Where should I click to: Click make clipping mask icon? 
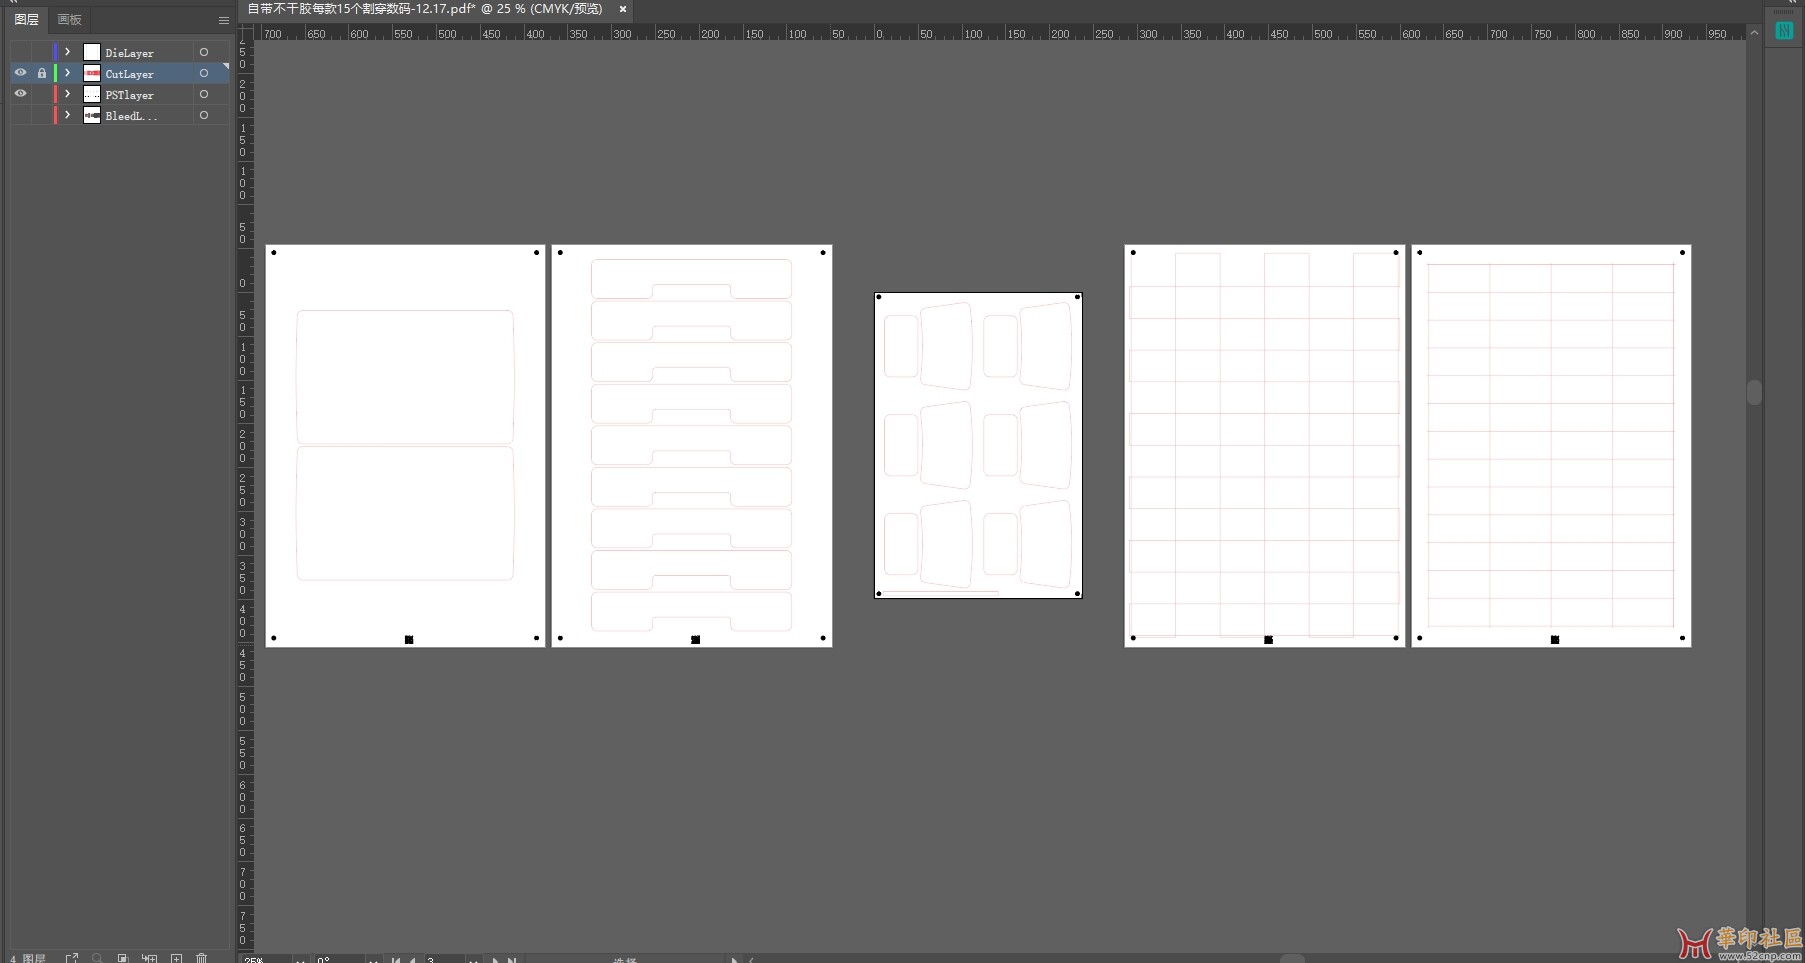tap(123, 958)
